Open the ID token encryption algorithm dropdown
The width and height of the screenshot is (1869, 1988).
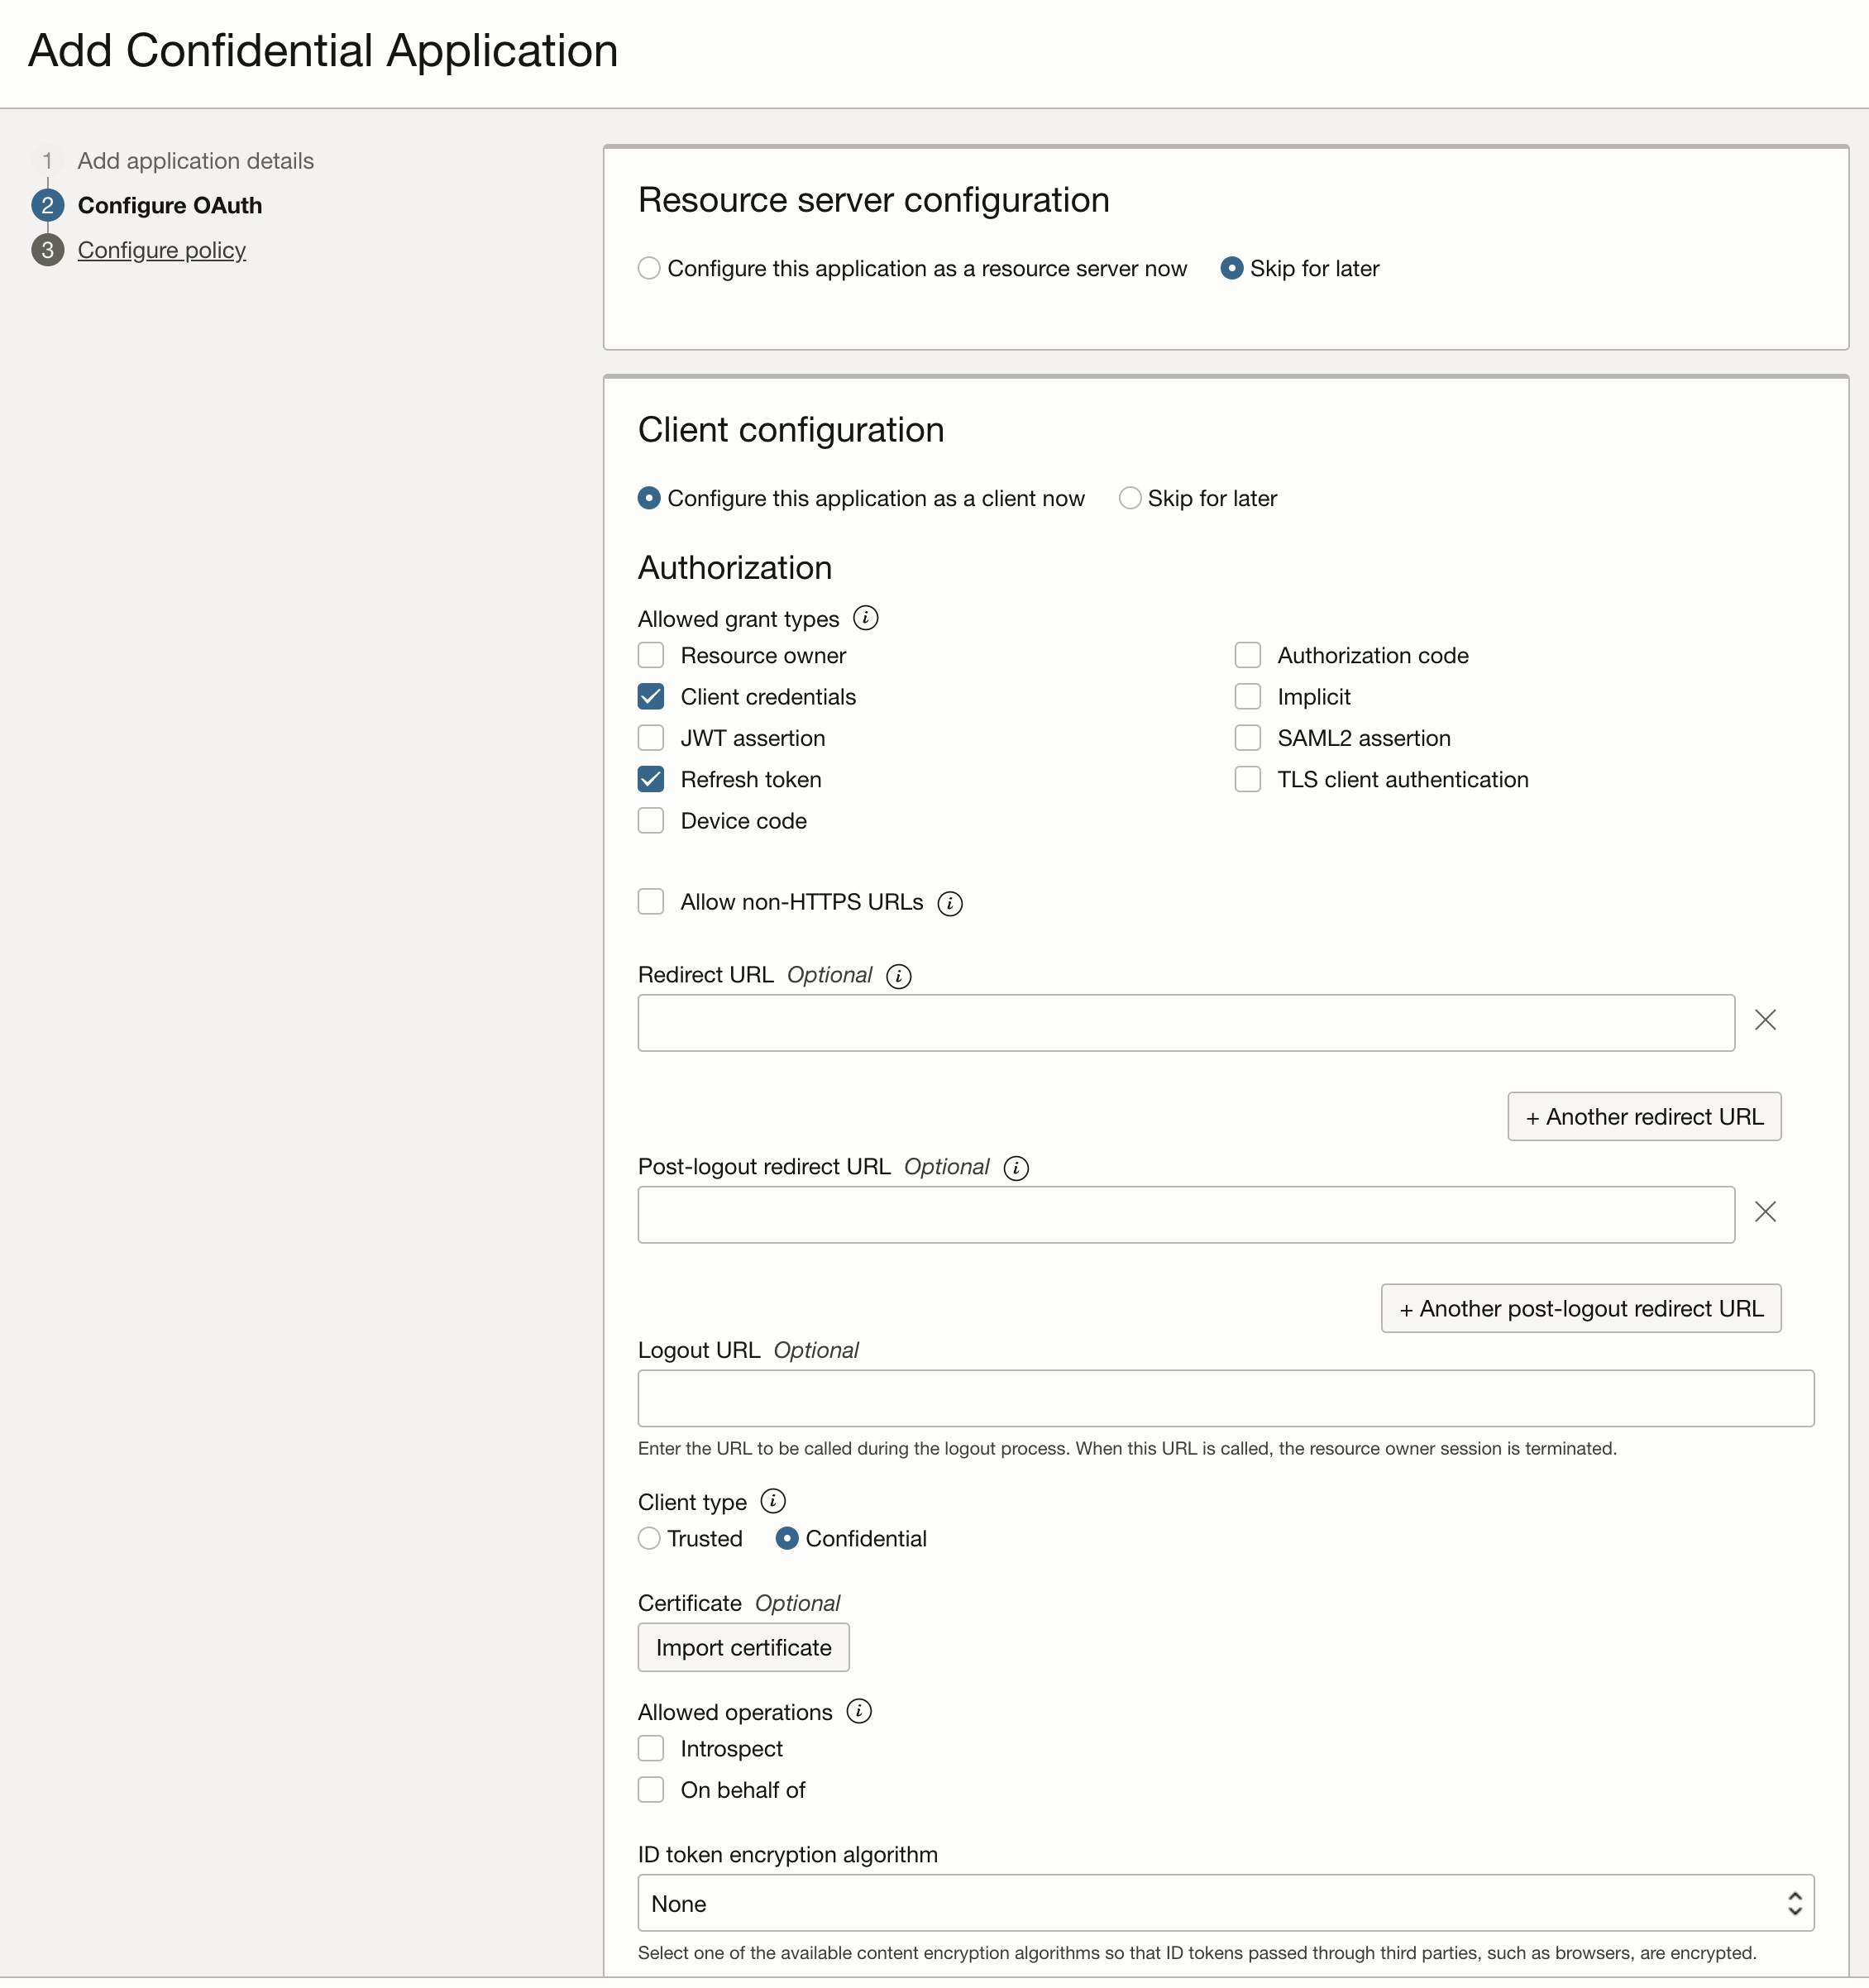pyautogui.click(x=1225, y=1903)
